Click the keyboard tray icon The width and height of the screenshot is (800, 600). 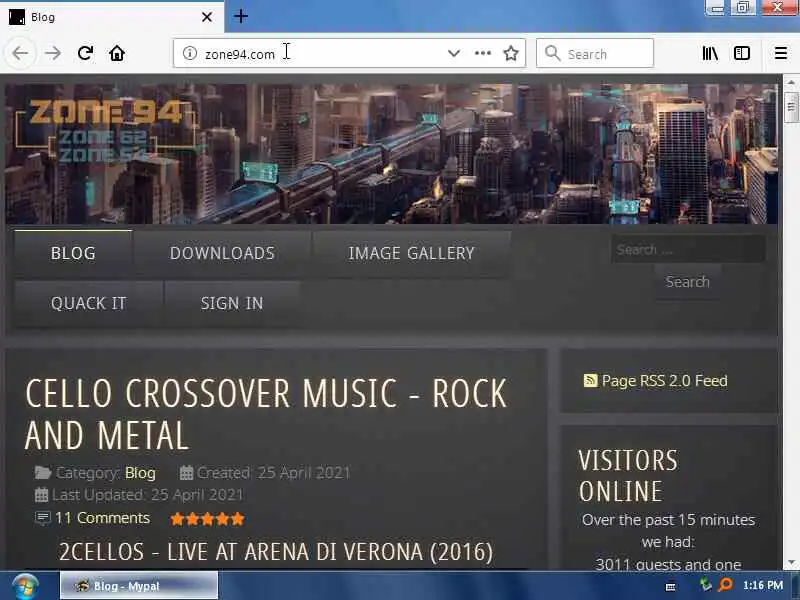[x=671, y=587]
